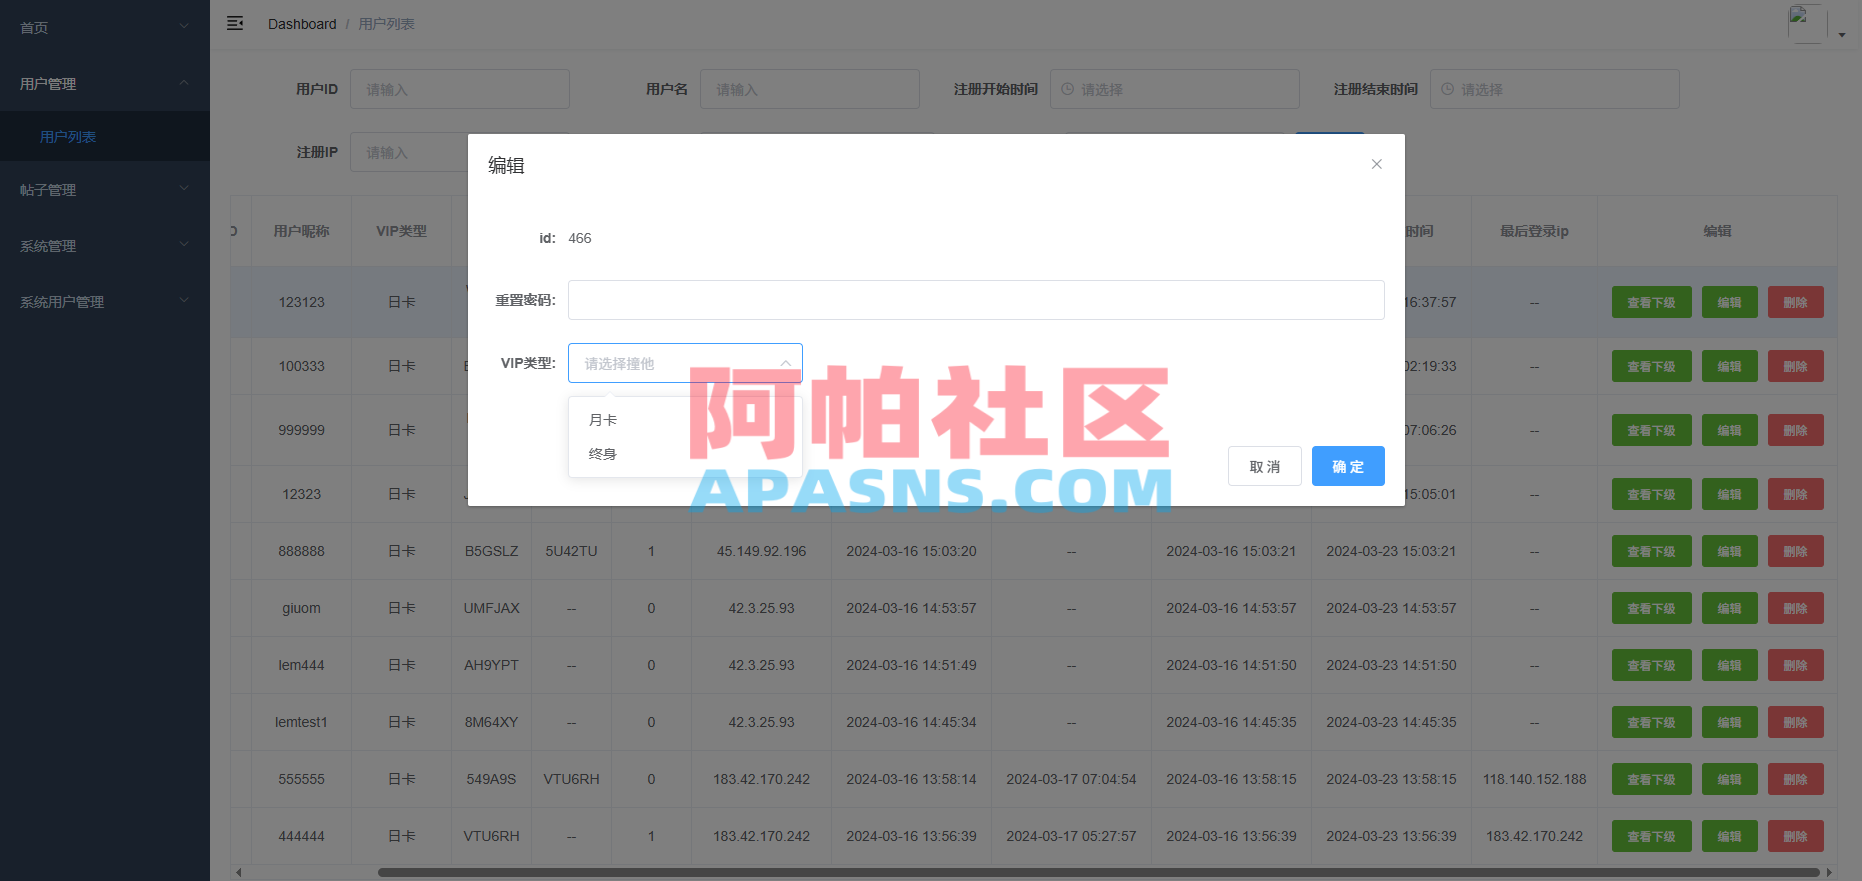Screen dimensions: 1862x881
Task: Click the clock icon in 注册开始时间
Action: pyautogui.click(x=1067, y=89)
